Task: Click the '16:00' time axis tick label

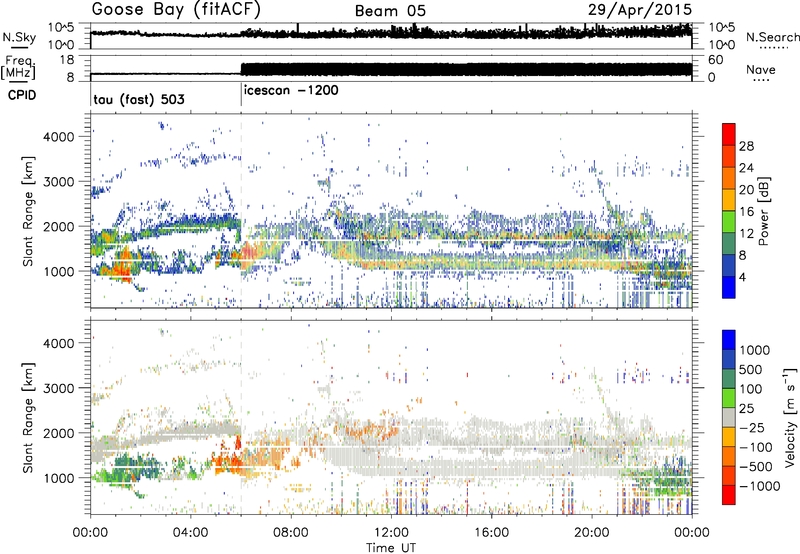Action: 491,533
